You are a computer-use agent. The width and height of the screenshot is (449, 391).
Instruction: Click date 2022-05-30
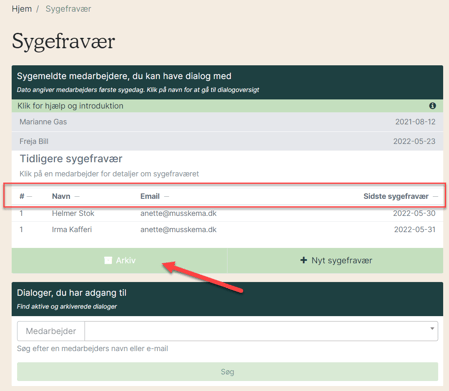tap(414, 213)
